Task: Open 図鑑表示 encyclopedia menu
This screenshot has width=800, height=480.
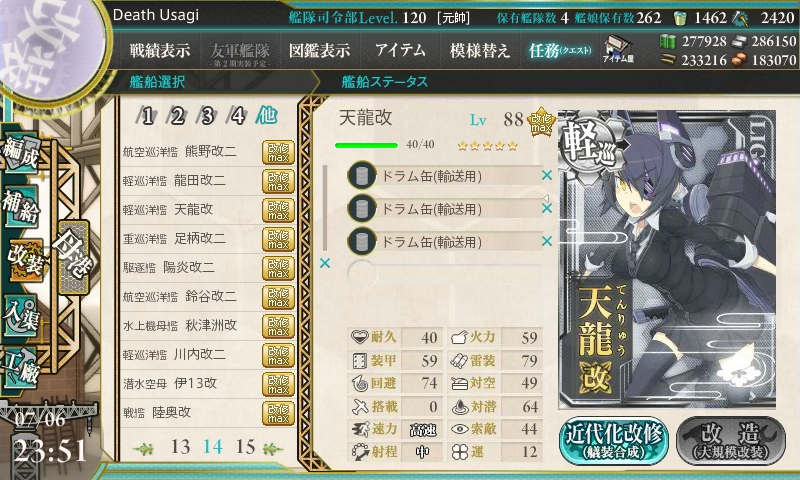Action: [319, 50]
